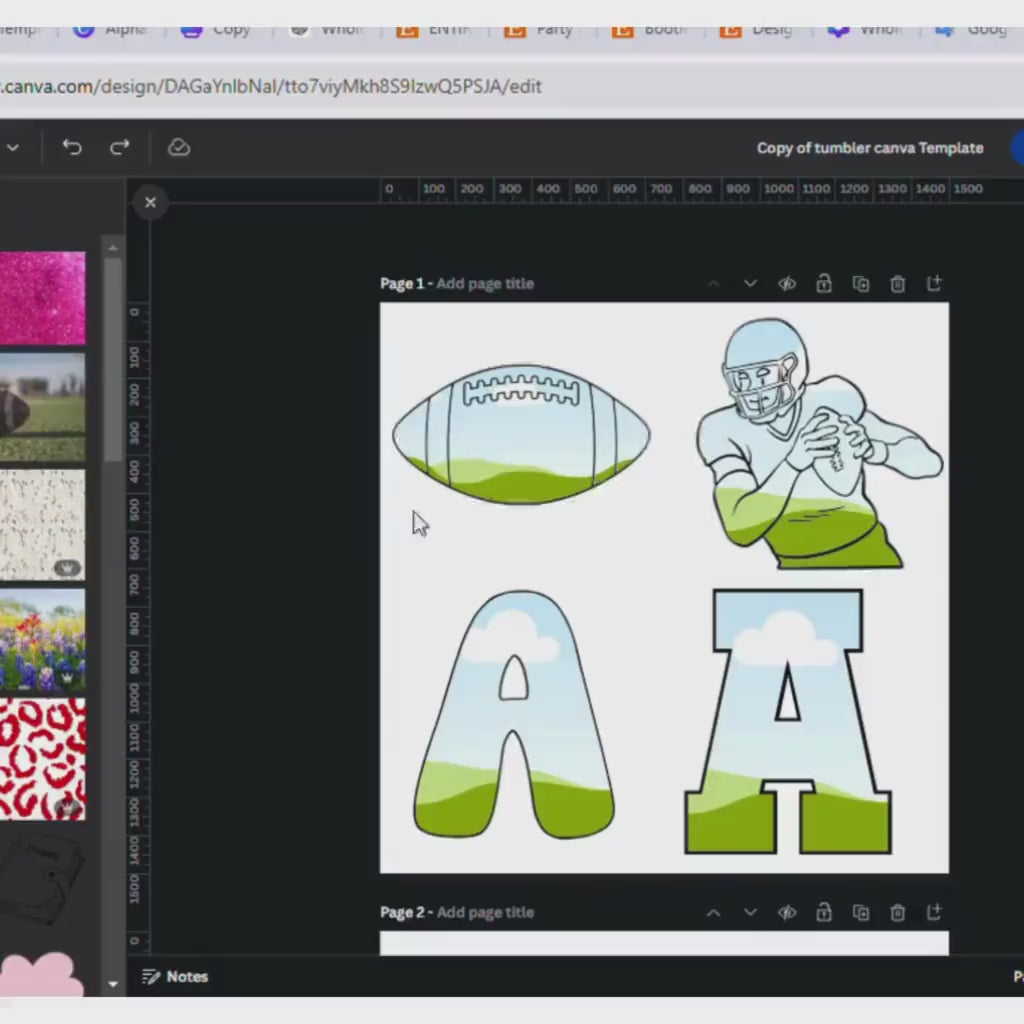Image resolution: width=1024 pixels, height=1024 pixels.
Task: Move Page 2 up with chevron arrow
Action: pos(713,912)
